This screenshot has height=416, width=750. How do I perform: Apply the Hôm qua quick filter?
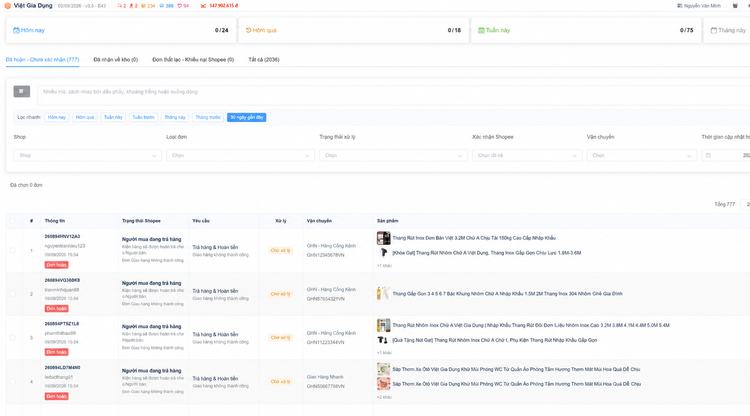point(85,117)
